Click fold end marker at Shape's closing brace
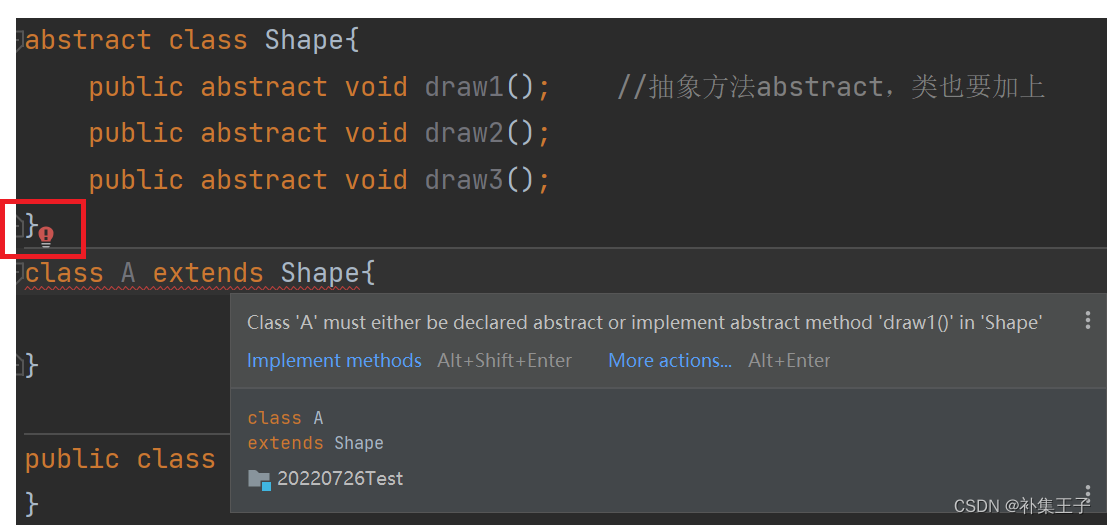The width and height of the screenshot is (1107, 525). tap(19, 226)
